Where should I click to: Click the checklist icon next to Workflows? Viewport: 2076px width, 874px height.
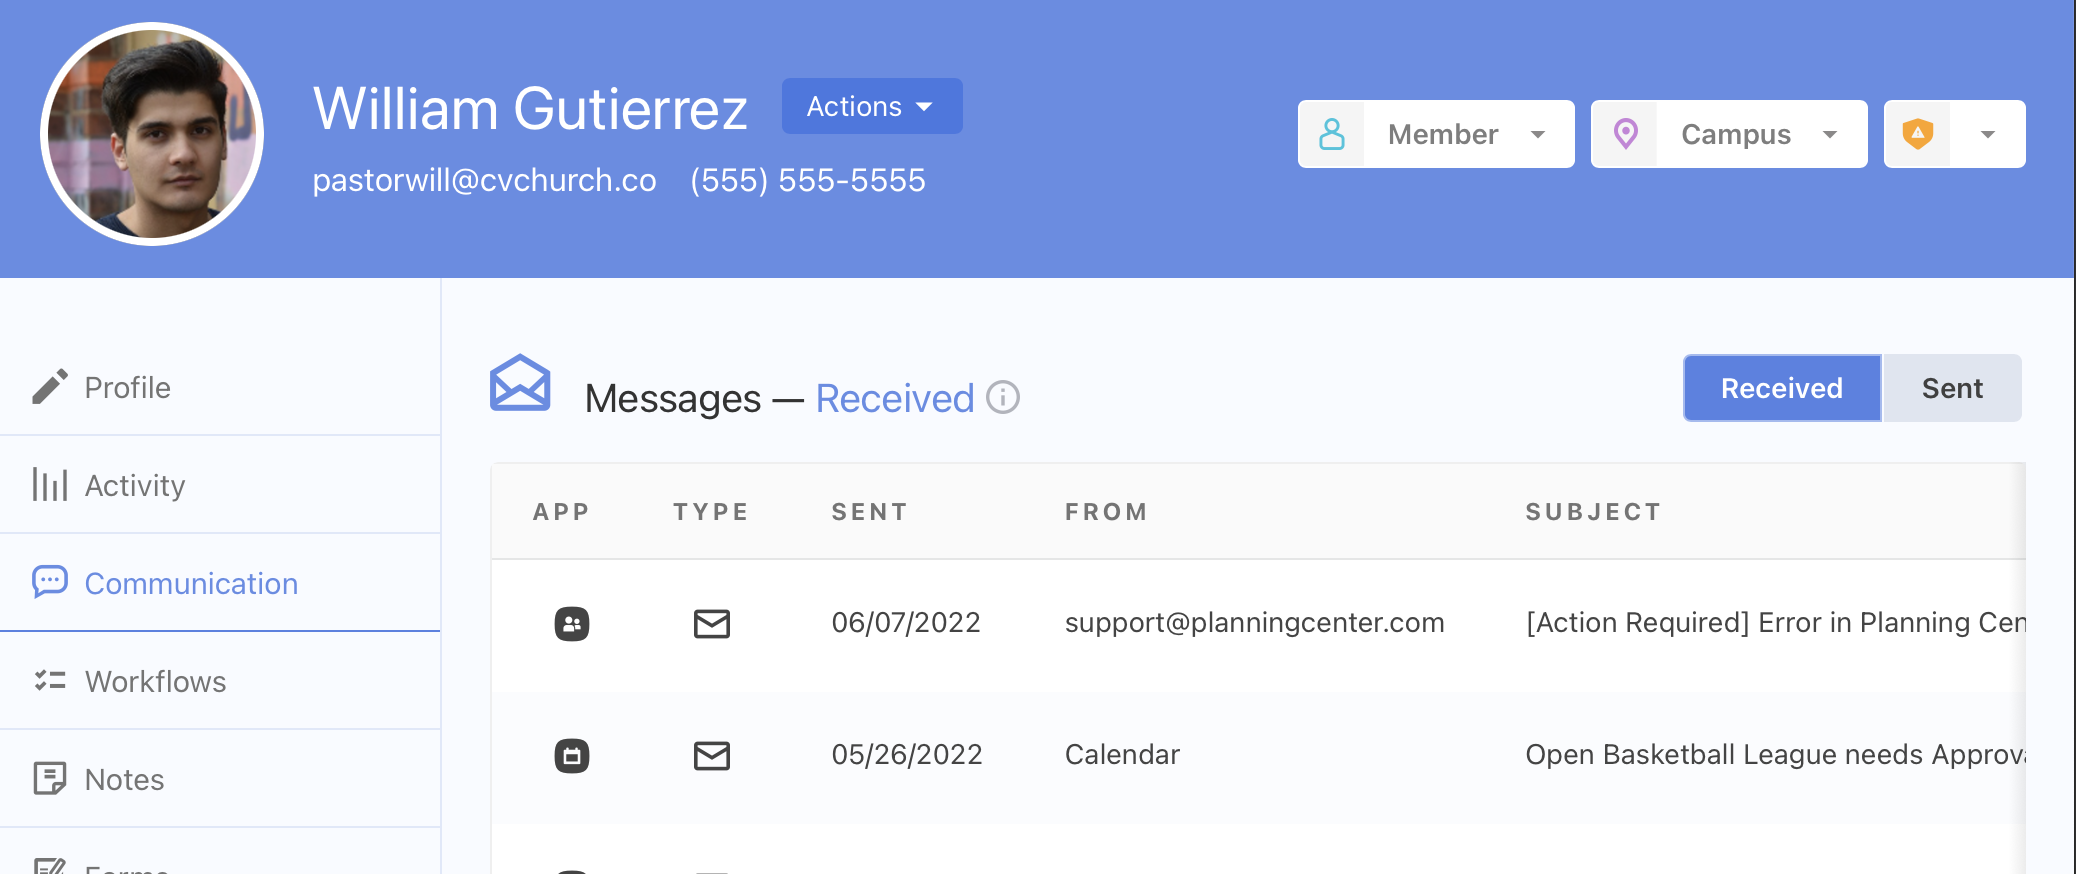(50, 681)
